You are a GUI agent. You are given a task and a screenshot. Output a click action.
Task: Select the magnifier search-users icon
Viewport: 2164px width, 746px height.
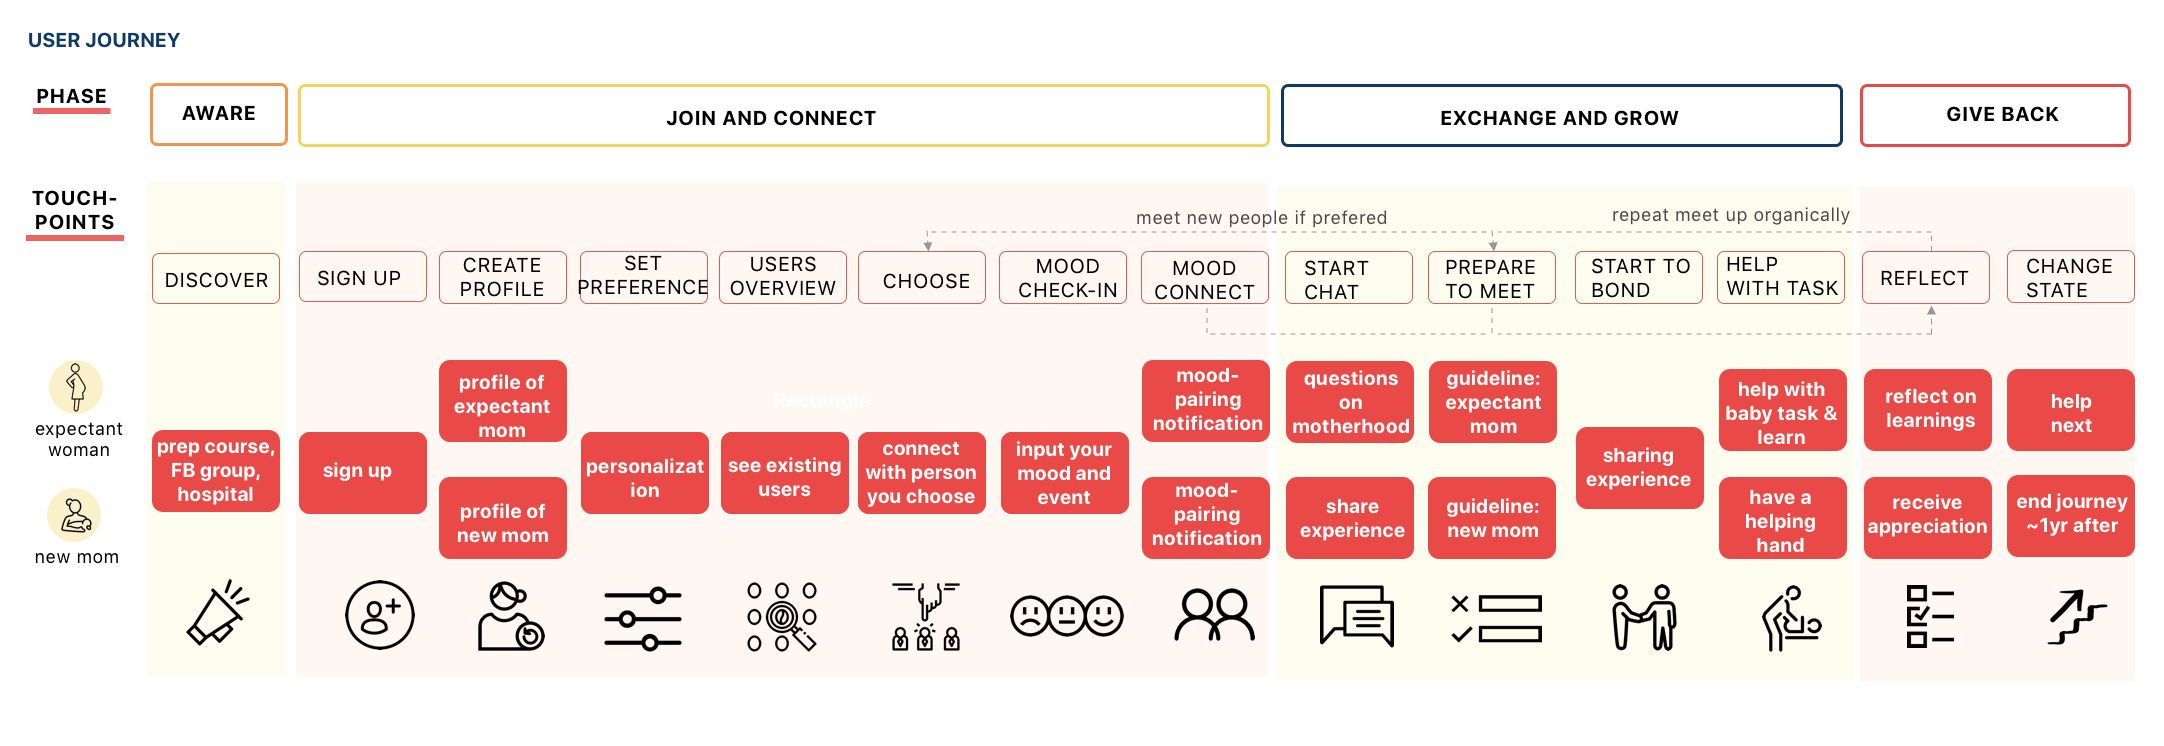click(782, 617)
